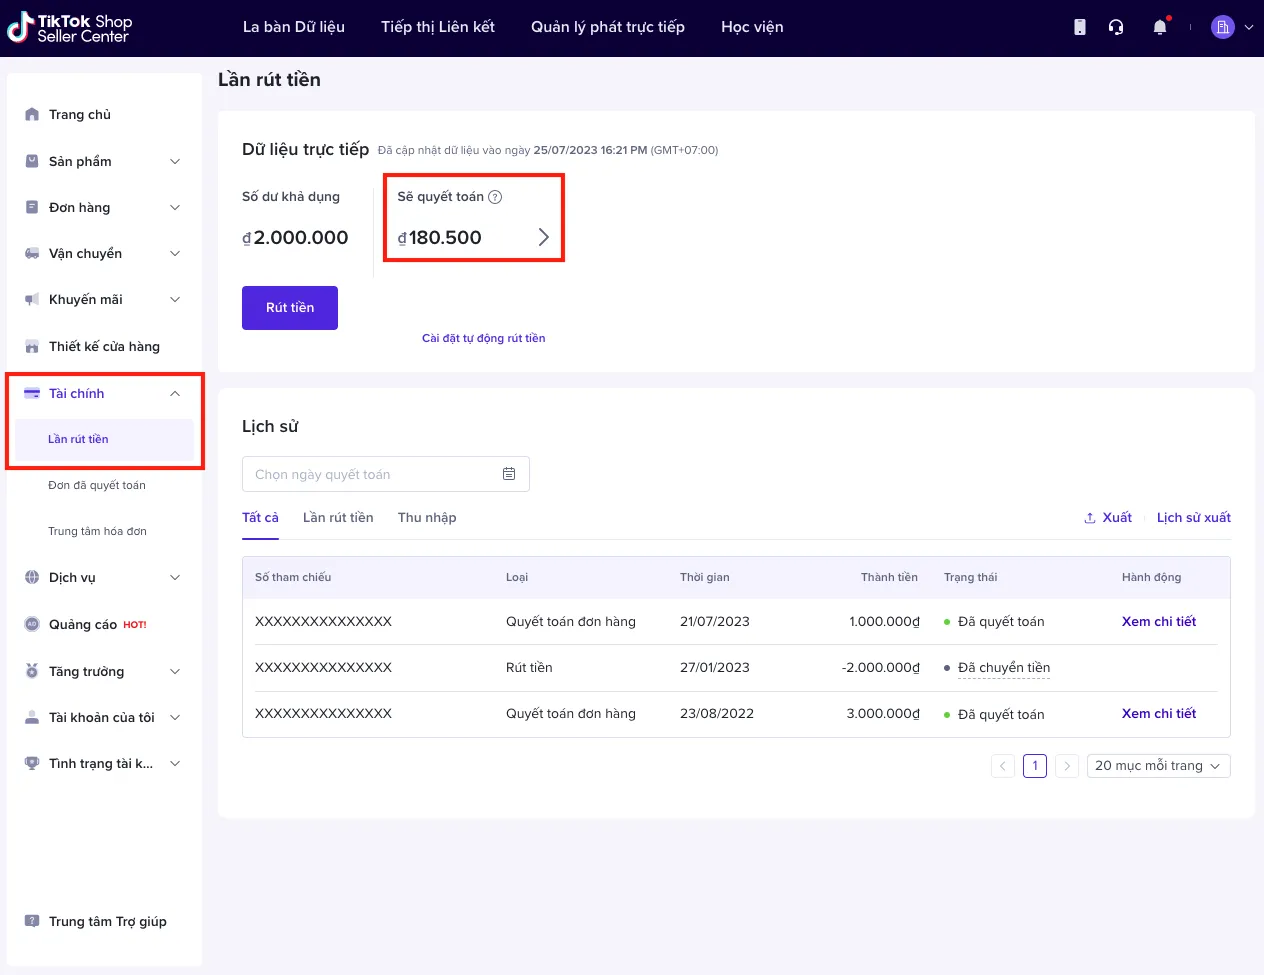Click the Trung tâm Trợ giúp question icon
1264x975 pixels.
[32, 921]
